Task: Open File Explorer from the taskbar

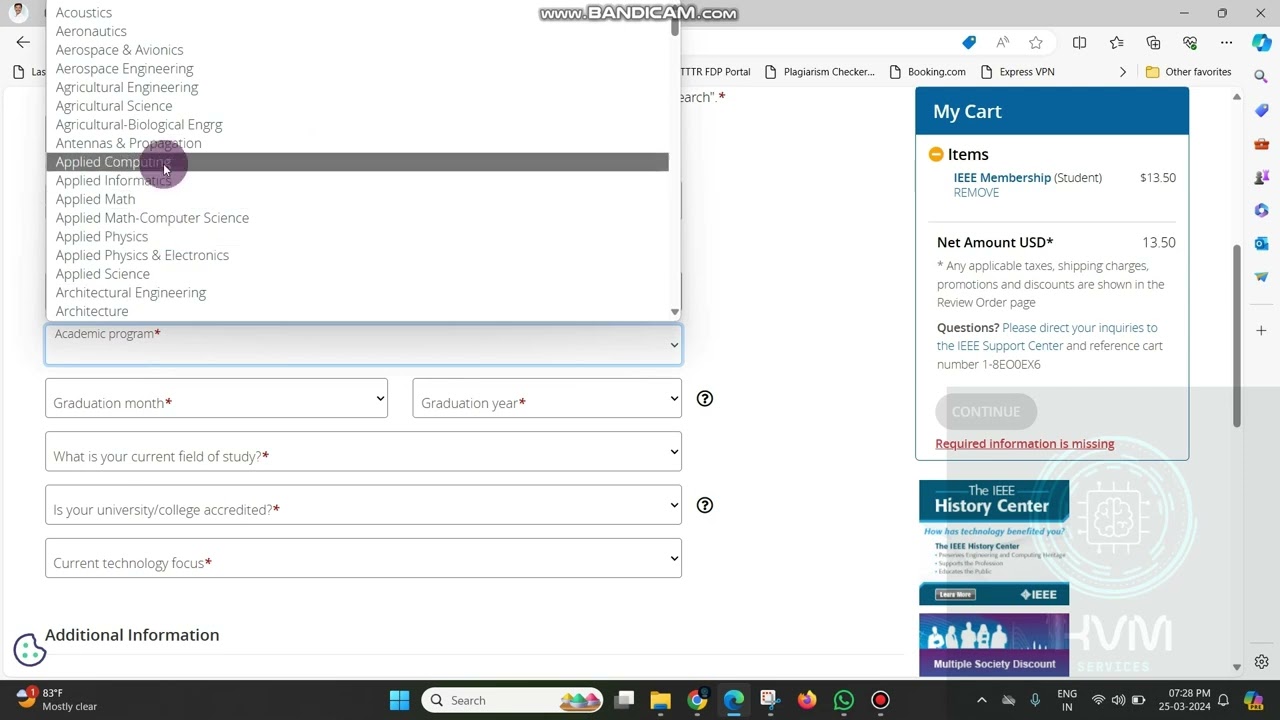Action: [x=660, y=700]
